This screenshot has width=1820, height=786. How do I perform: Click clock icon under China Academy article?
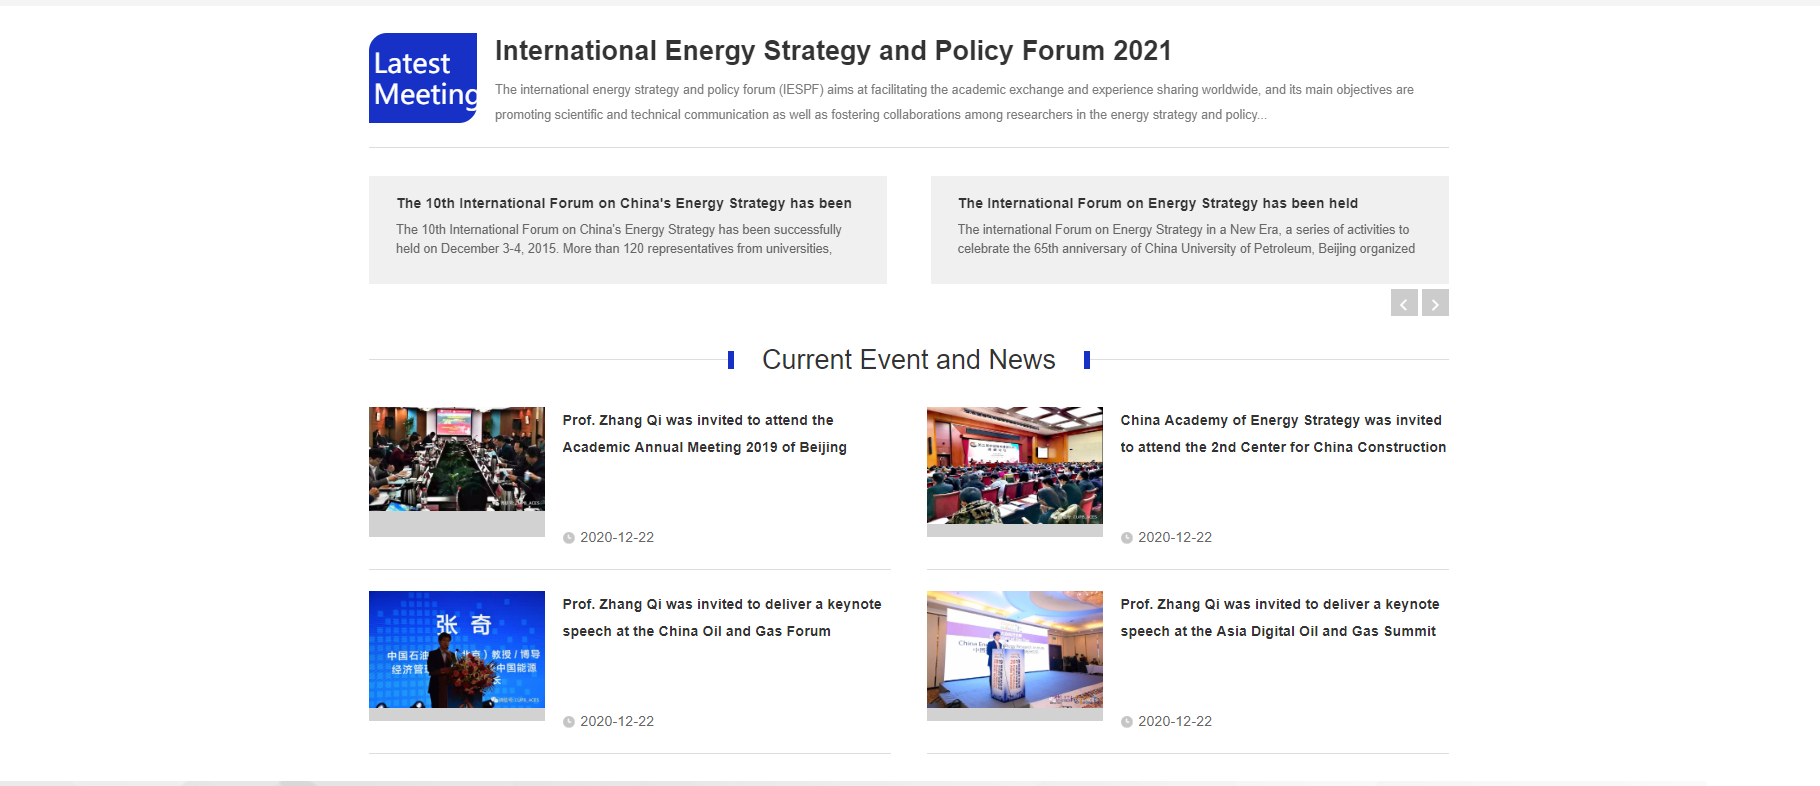click(x=1127, y=538)
